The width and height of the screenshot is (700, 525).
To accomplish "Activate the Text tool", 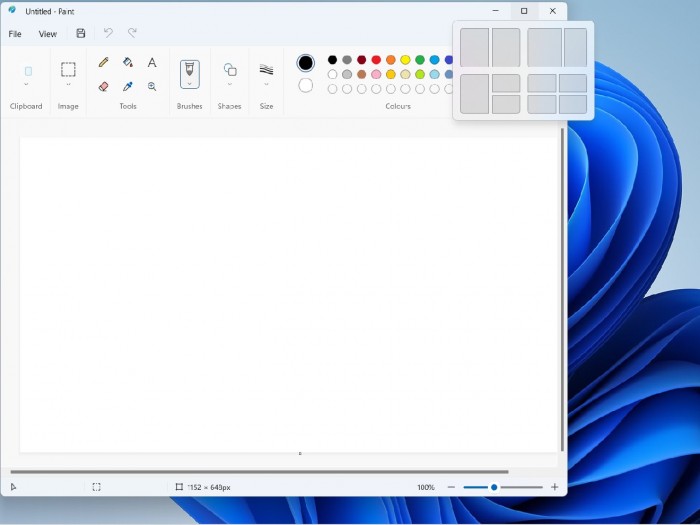I will (152, 62).
